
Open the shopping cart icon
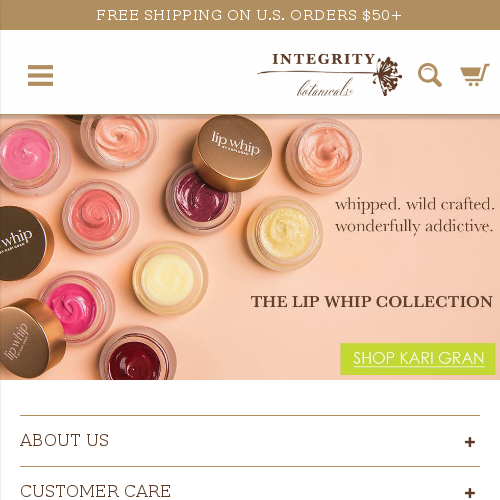[475, 75]
